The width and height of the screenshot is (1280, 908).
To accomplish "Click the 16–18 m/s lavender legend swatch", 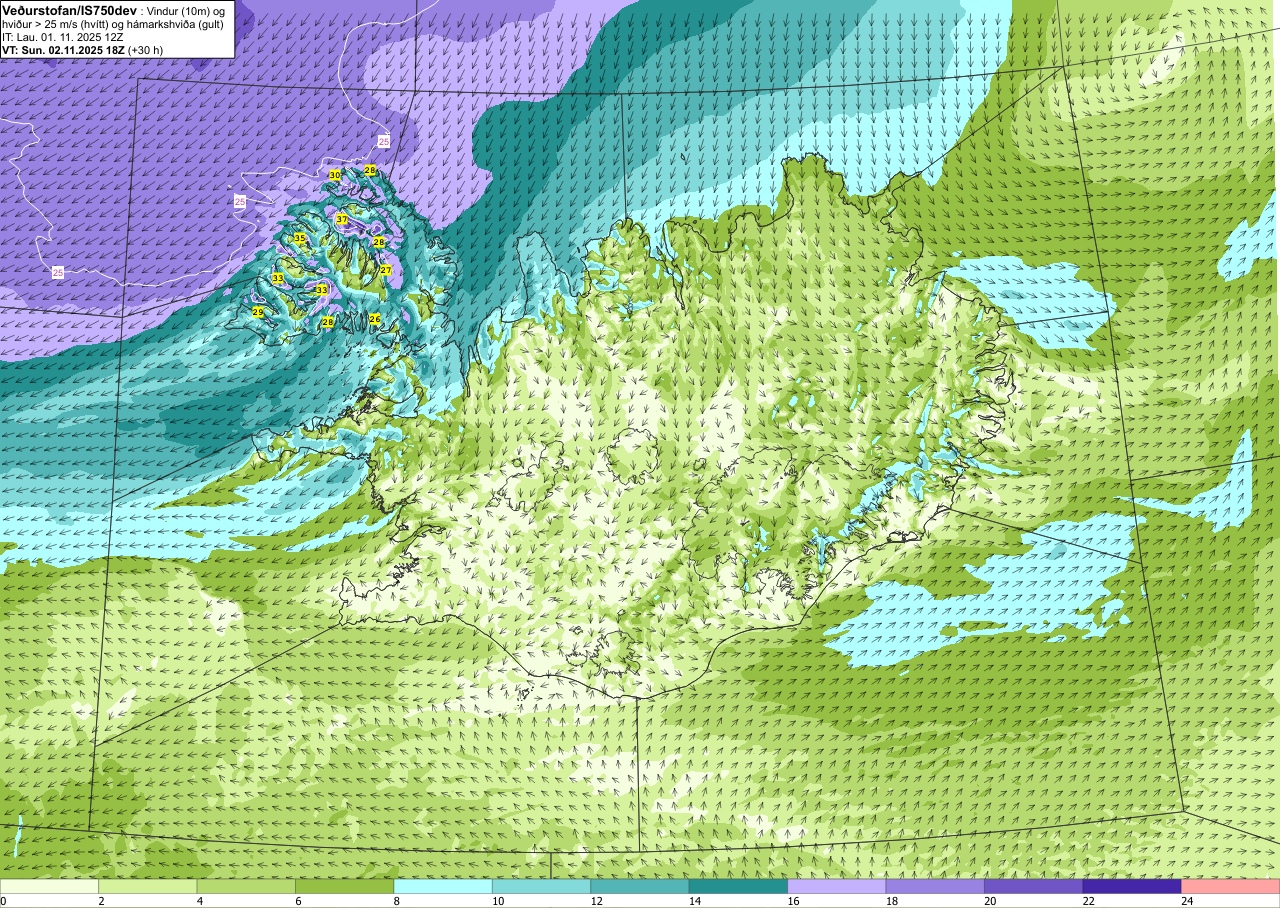I will [837, 886].
